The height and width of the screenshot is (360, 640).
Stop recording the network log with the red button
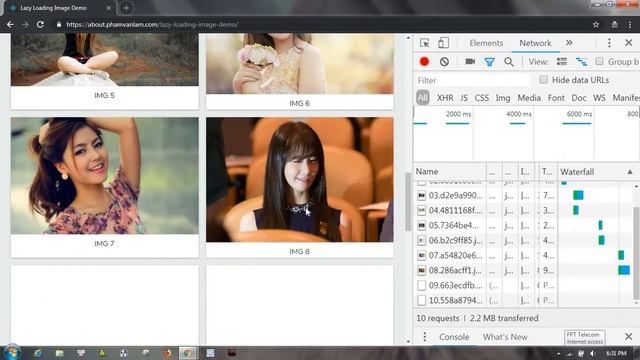[424, 62]
